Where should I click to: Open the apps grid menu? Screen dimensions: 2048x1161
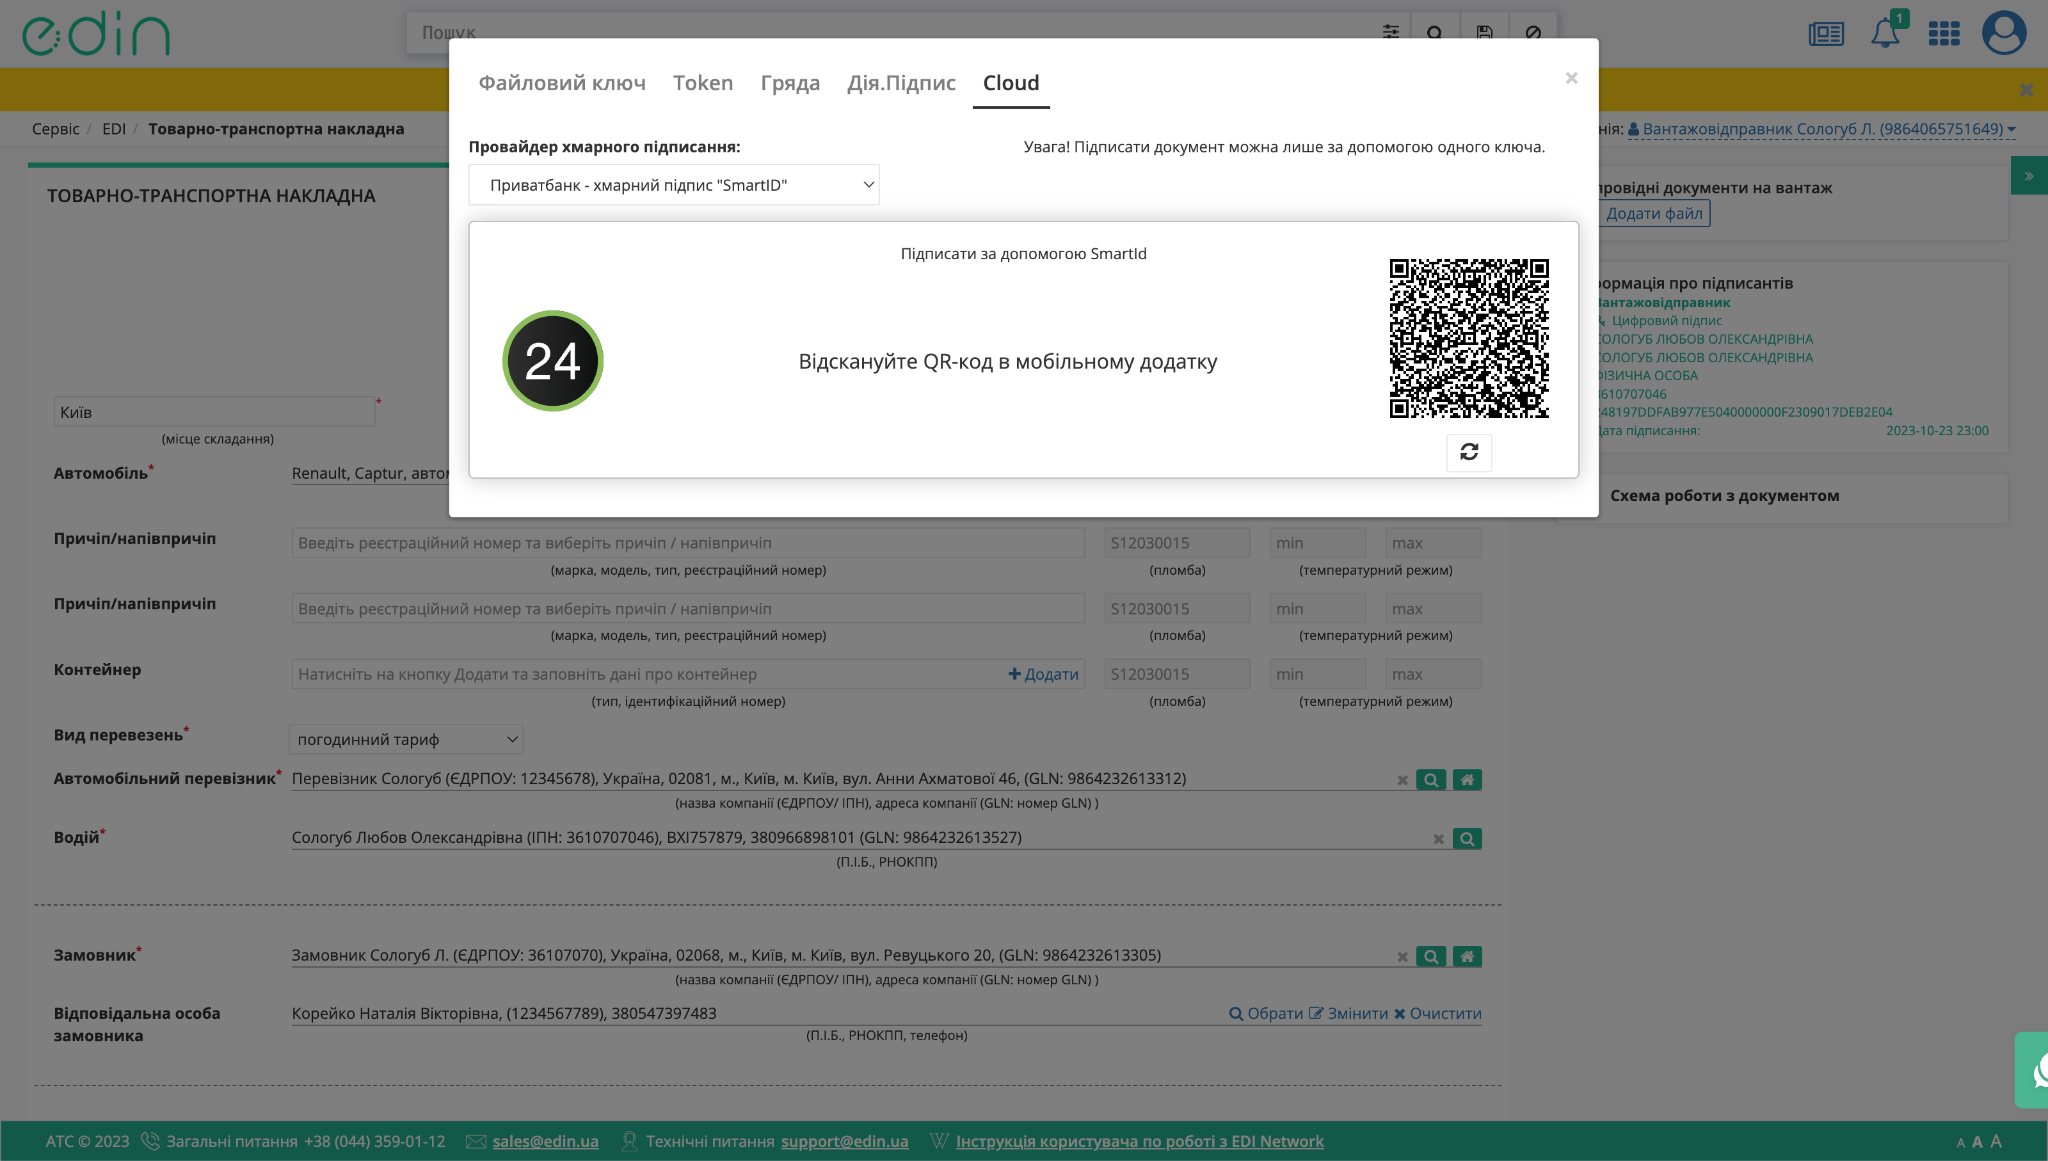coord(1944,34)
